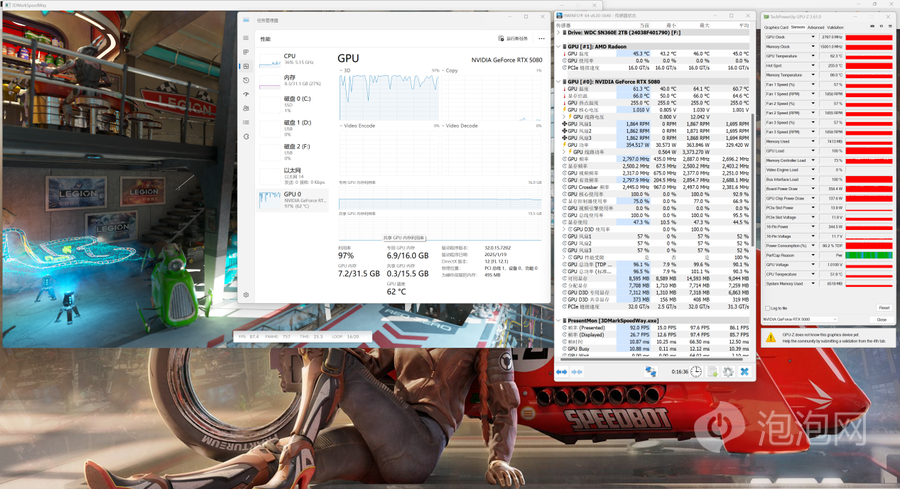Open HWiNFO sensor settings gear icon
This screenshot has height=489, width=900.
[728, 372]
